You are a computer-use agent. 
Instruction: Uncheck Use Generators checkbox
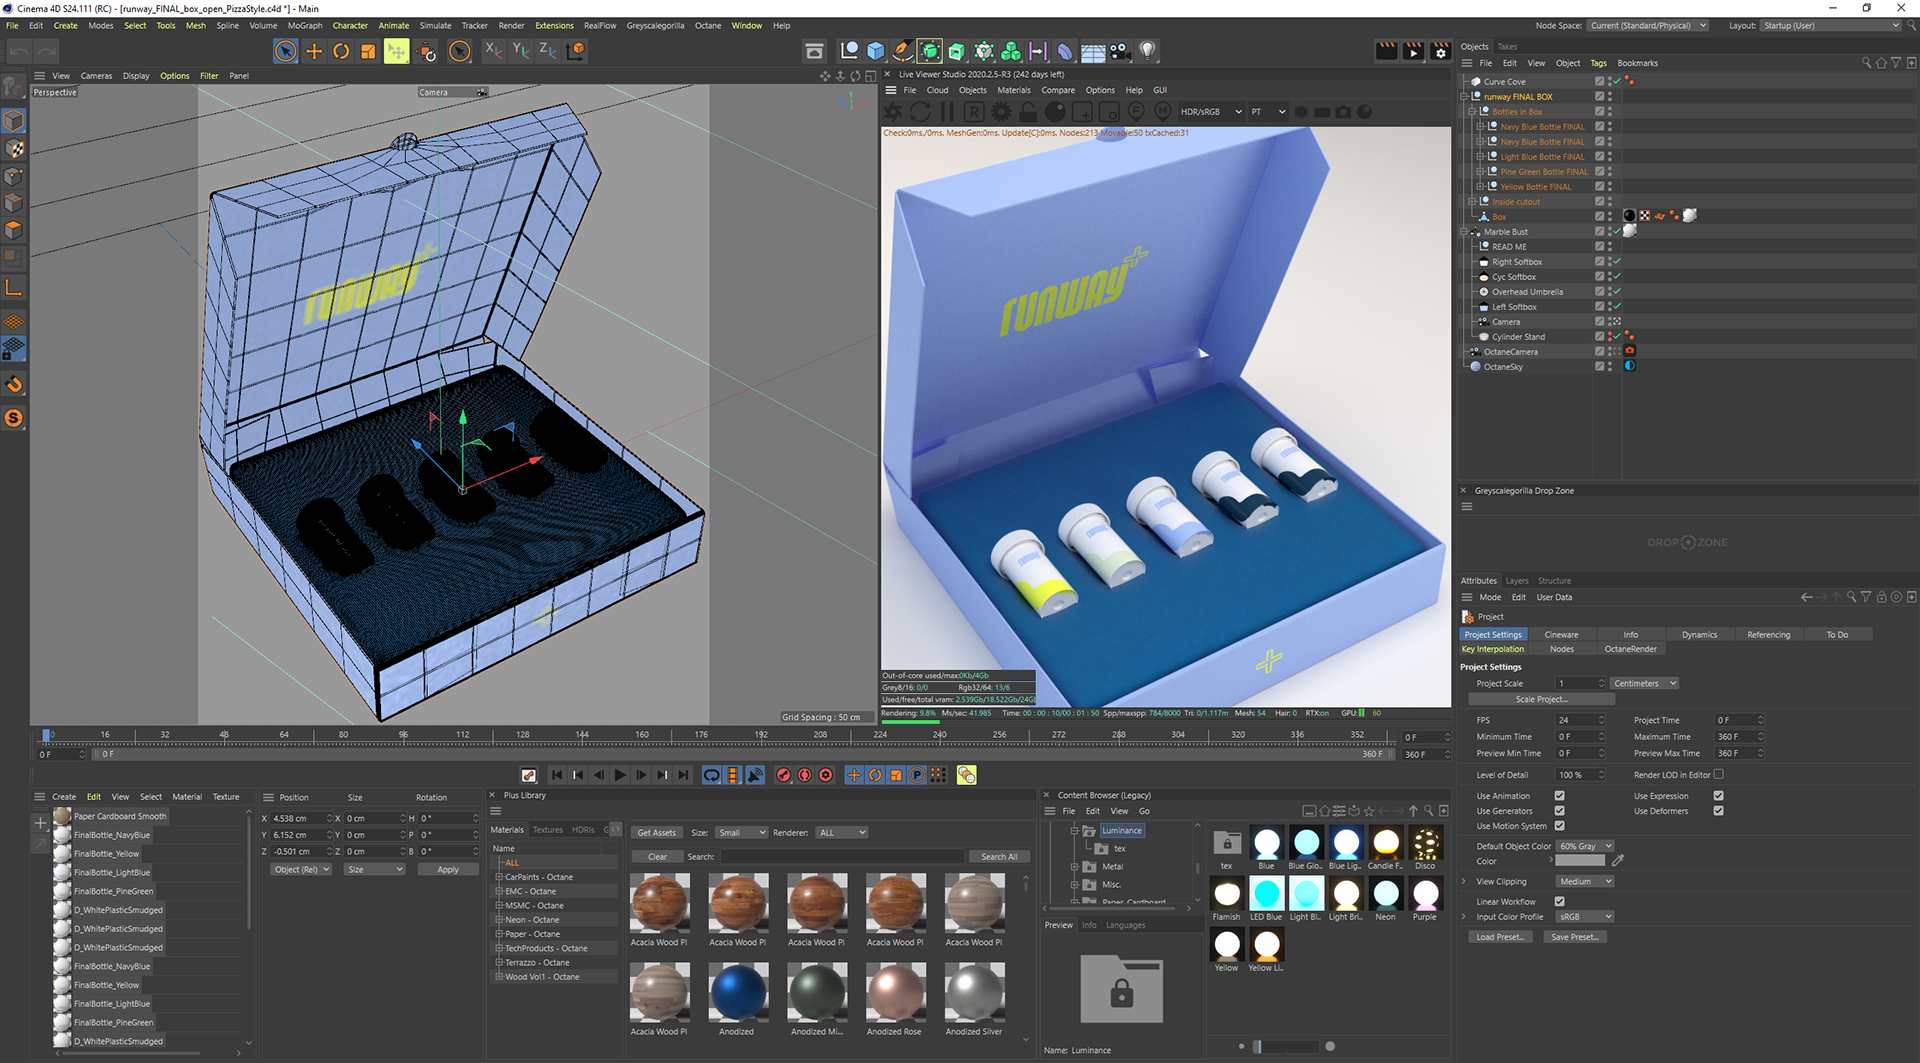(x=1559, y=811)
